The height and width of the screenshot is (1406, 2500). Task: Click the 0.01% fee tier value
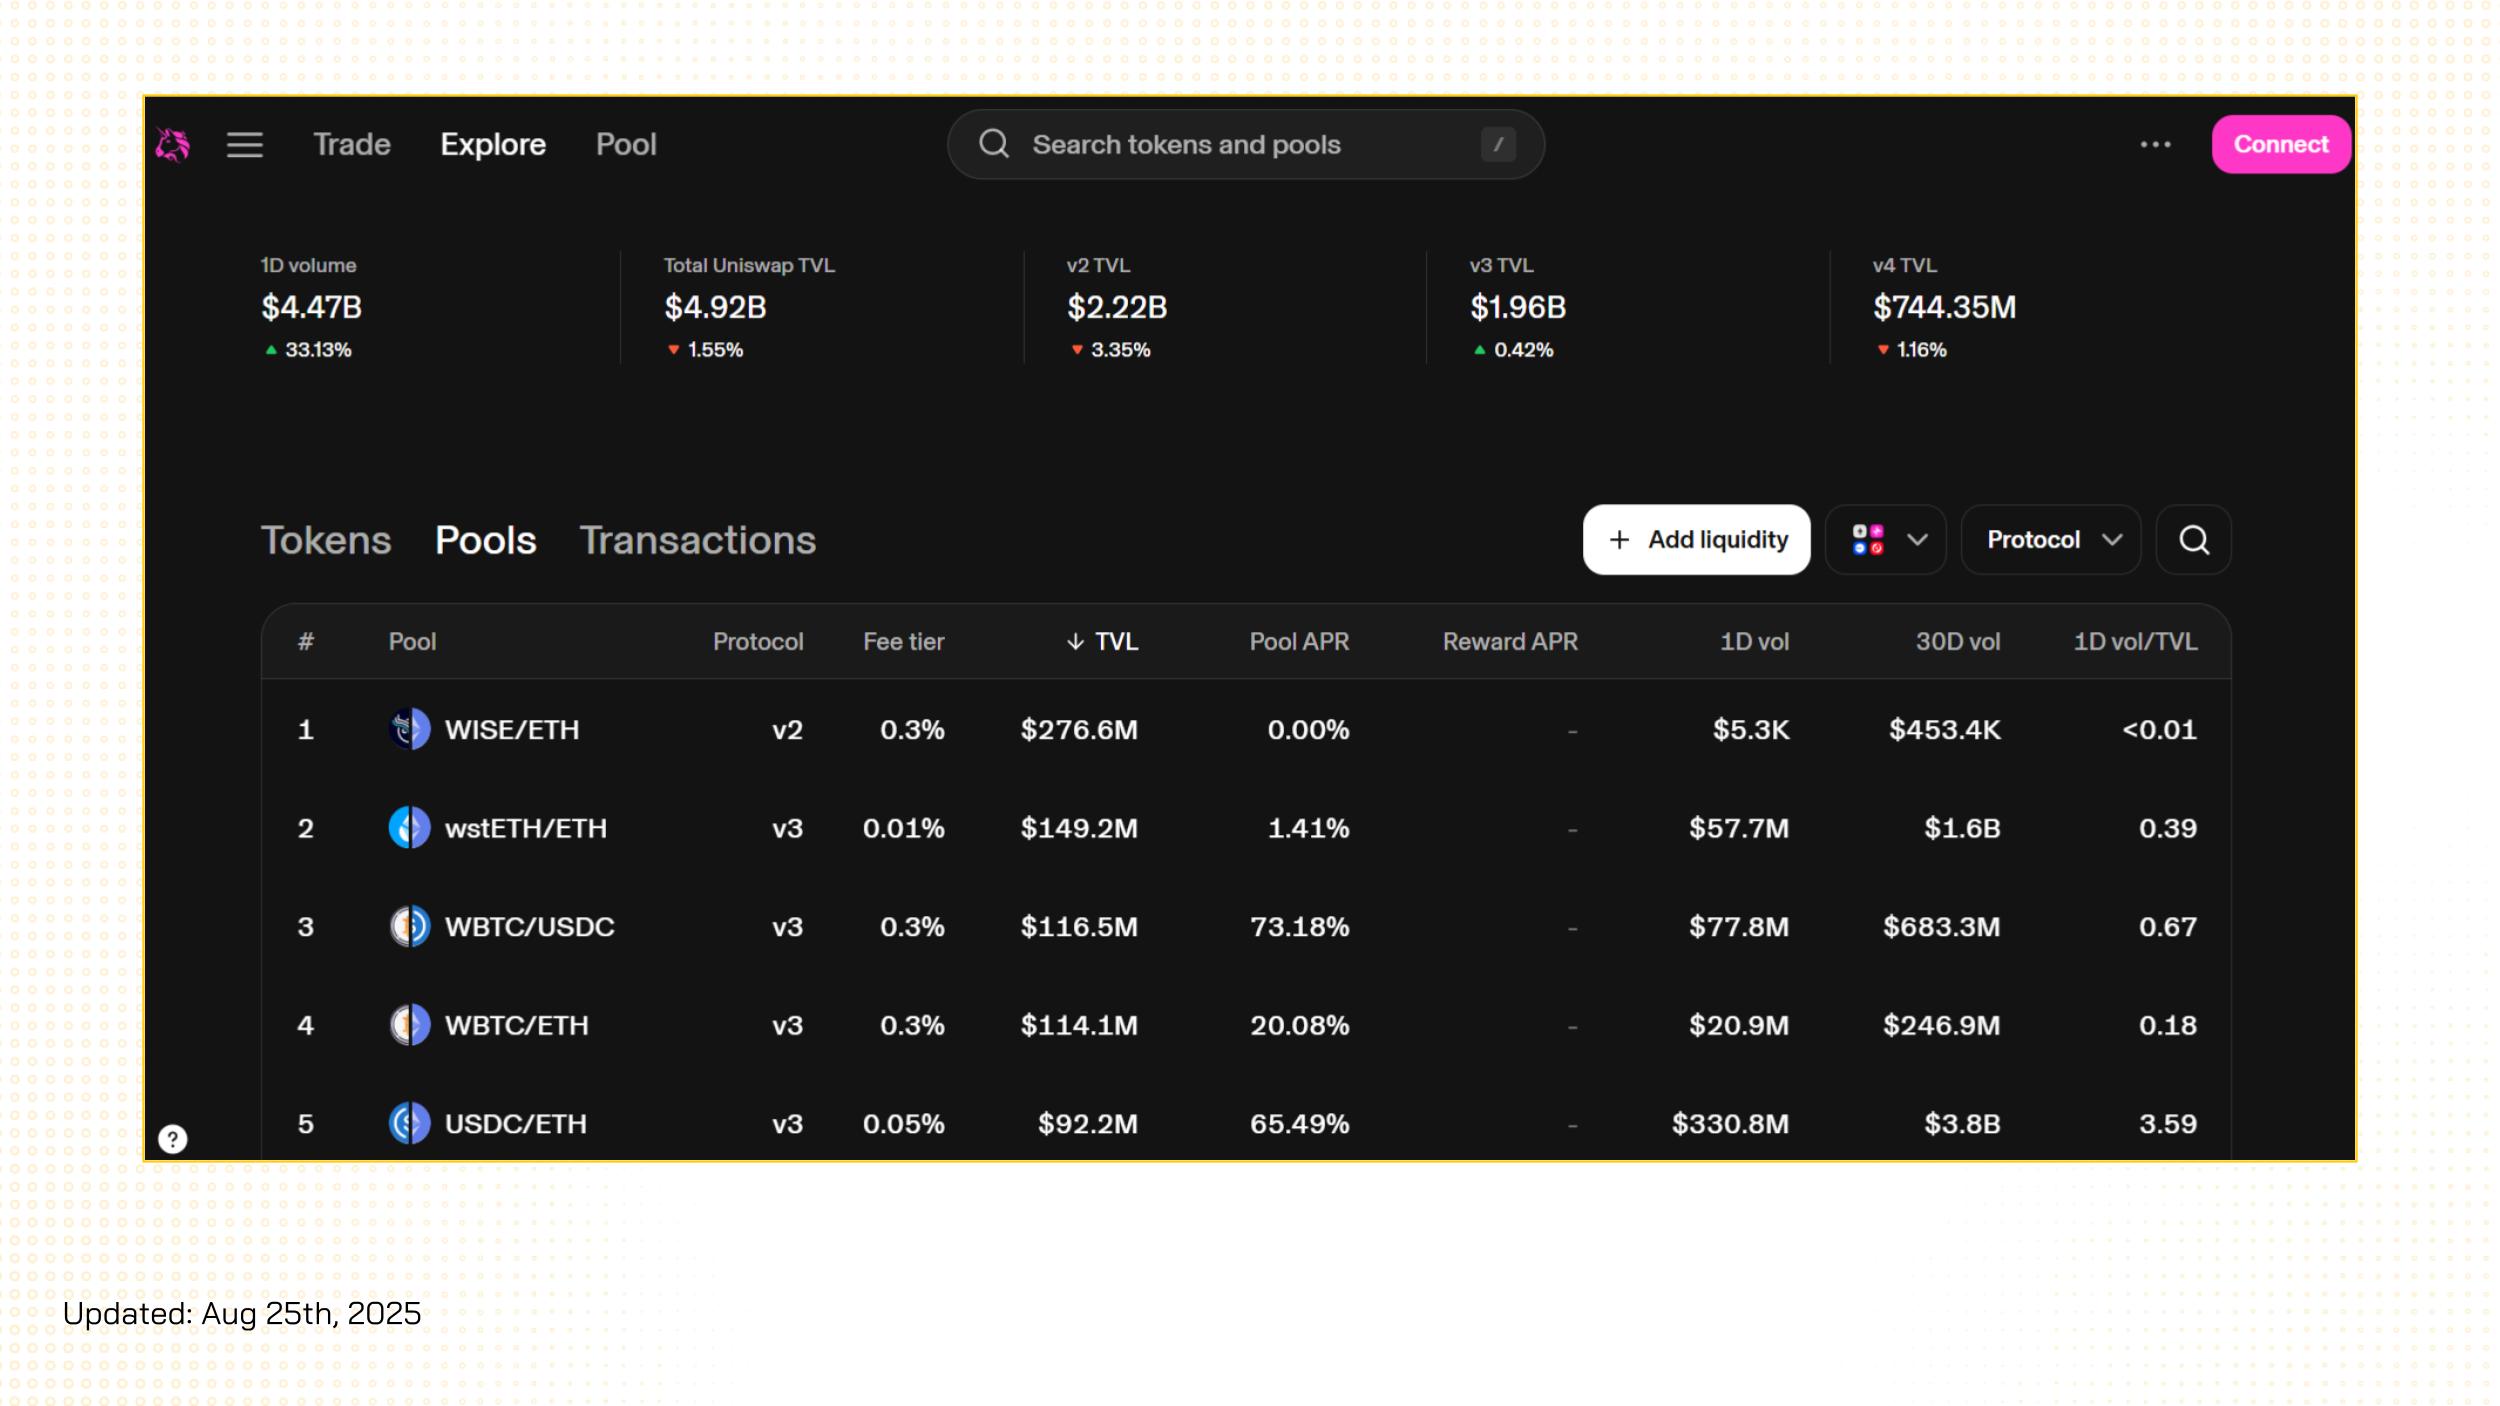click(904, 828)
